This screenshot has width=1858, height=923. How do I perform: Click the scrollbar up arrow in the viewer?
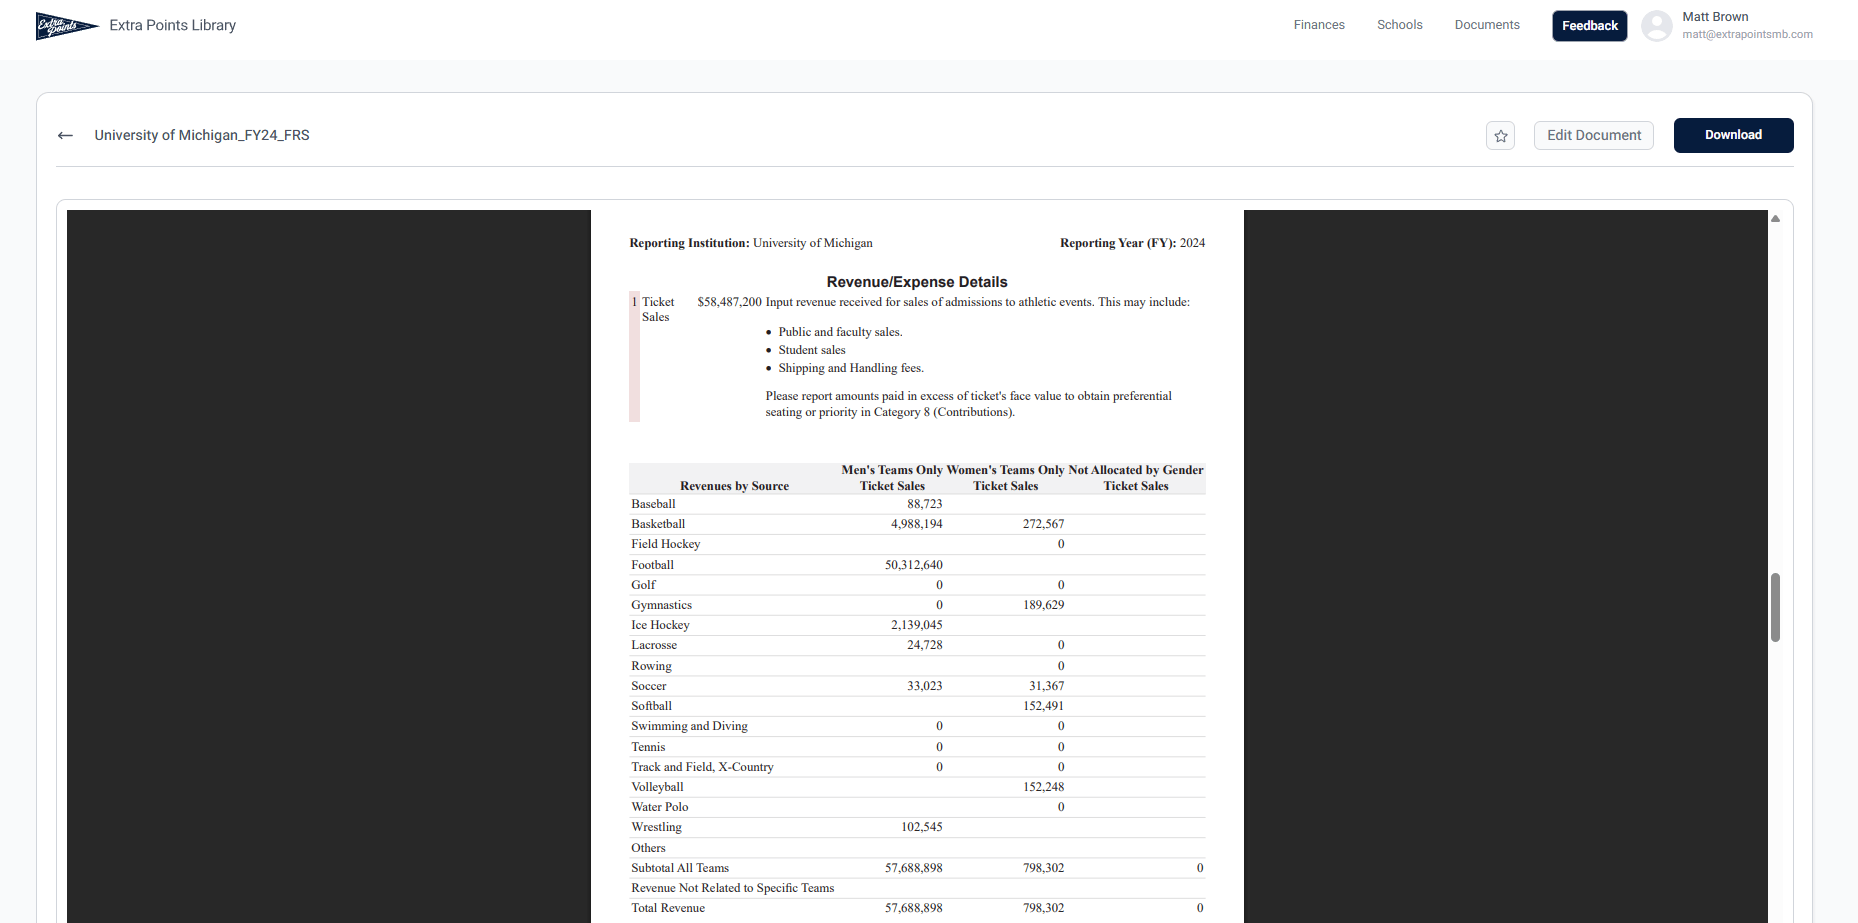tap(1775, 218)
